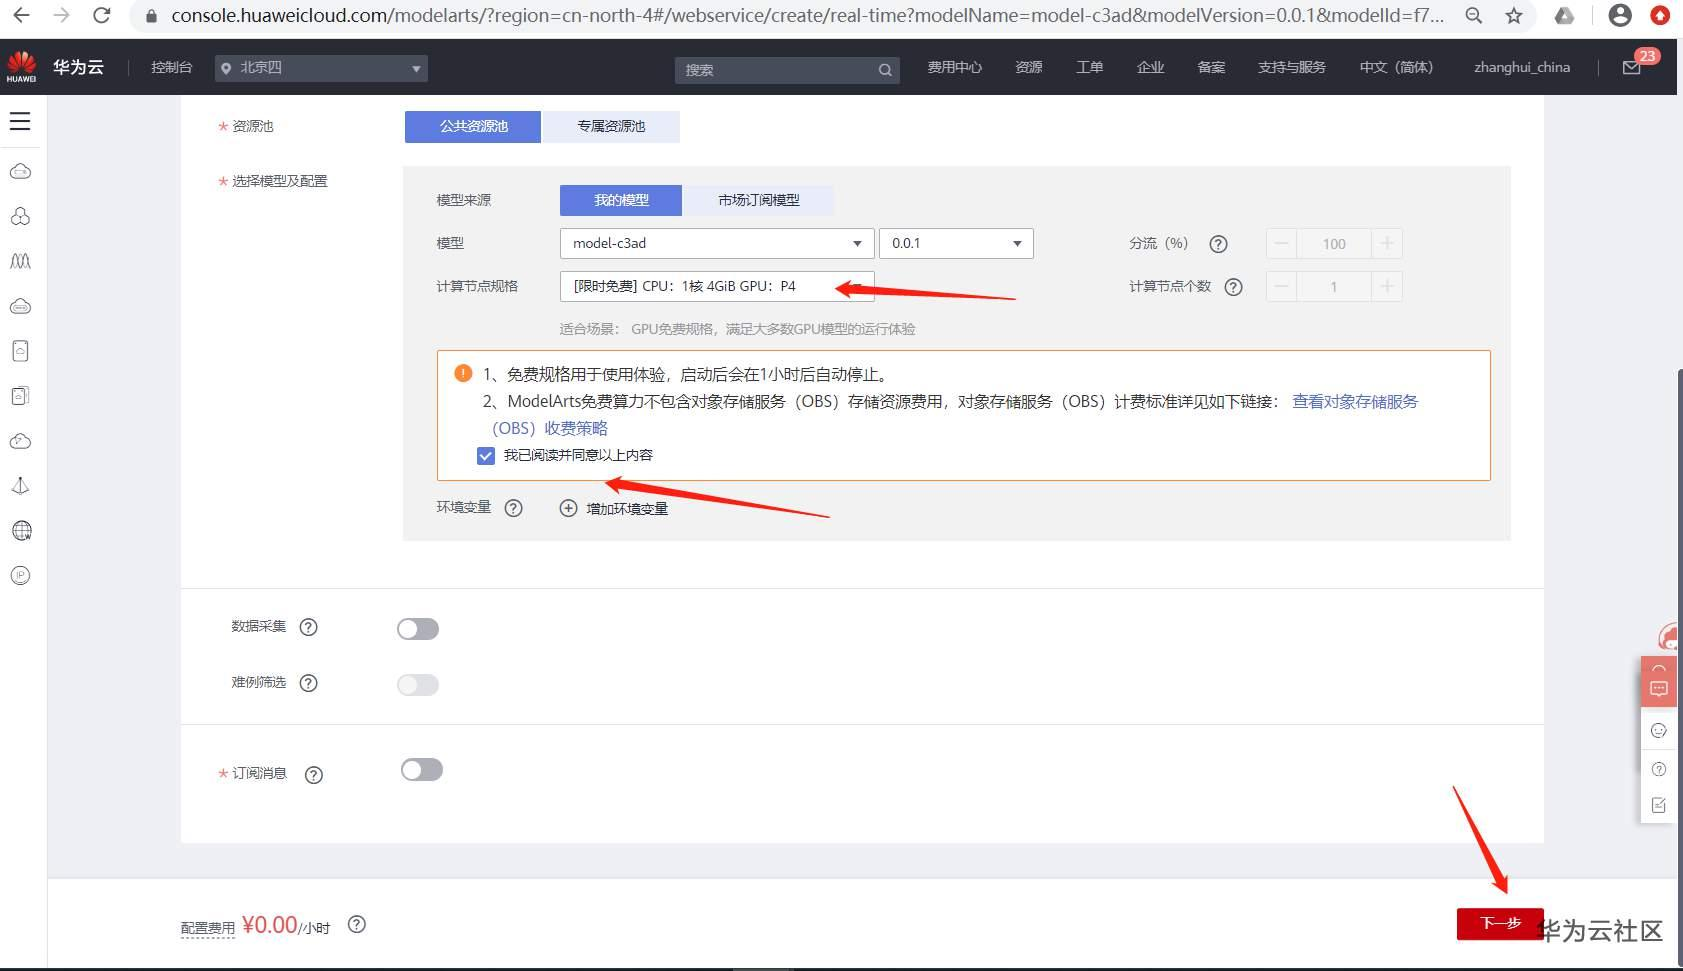Open the IP service icon at sidebar bottom

(20, 575)
